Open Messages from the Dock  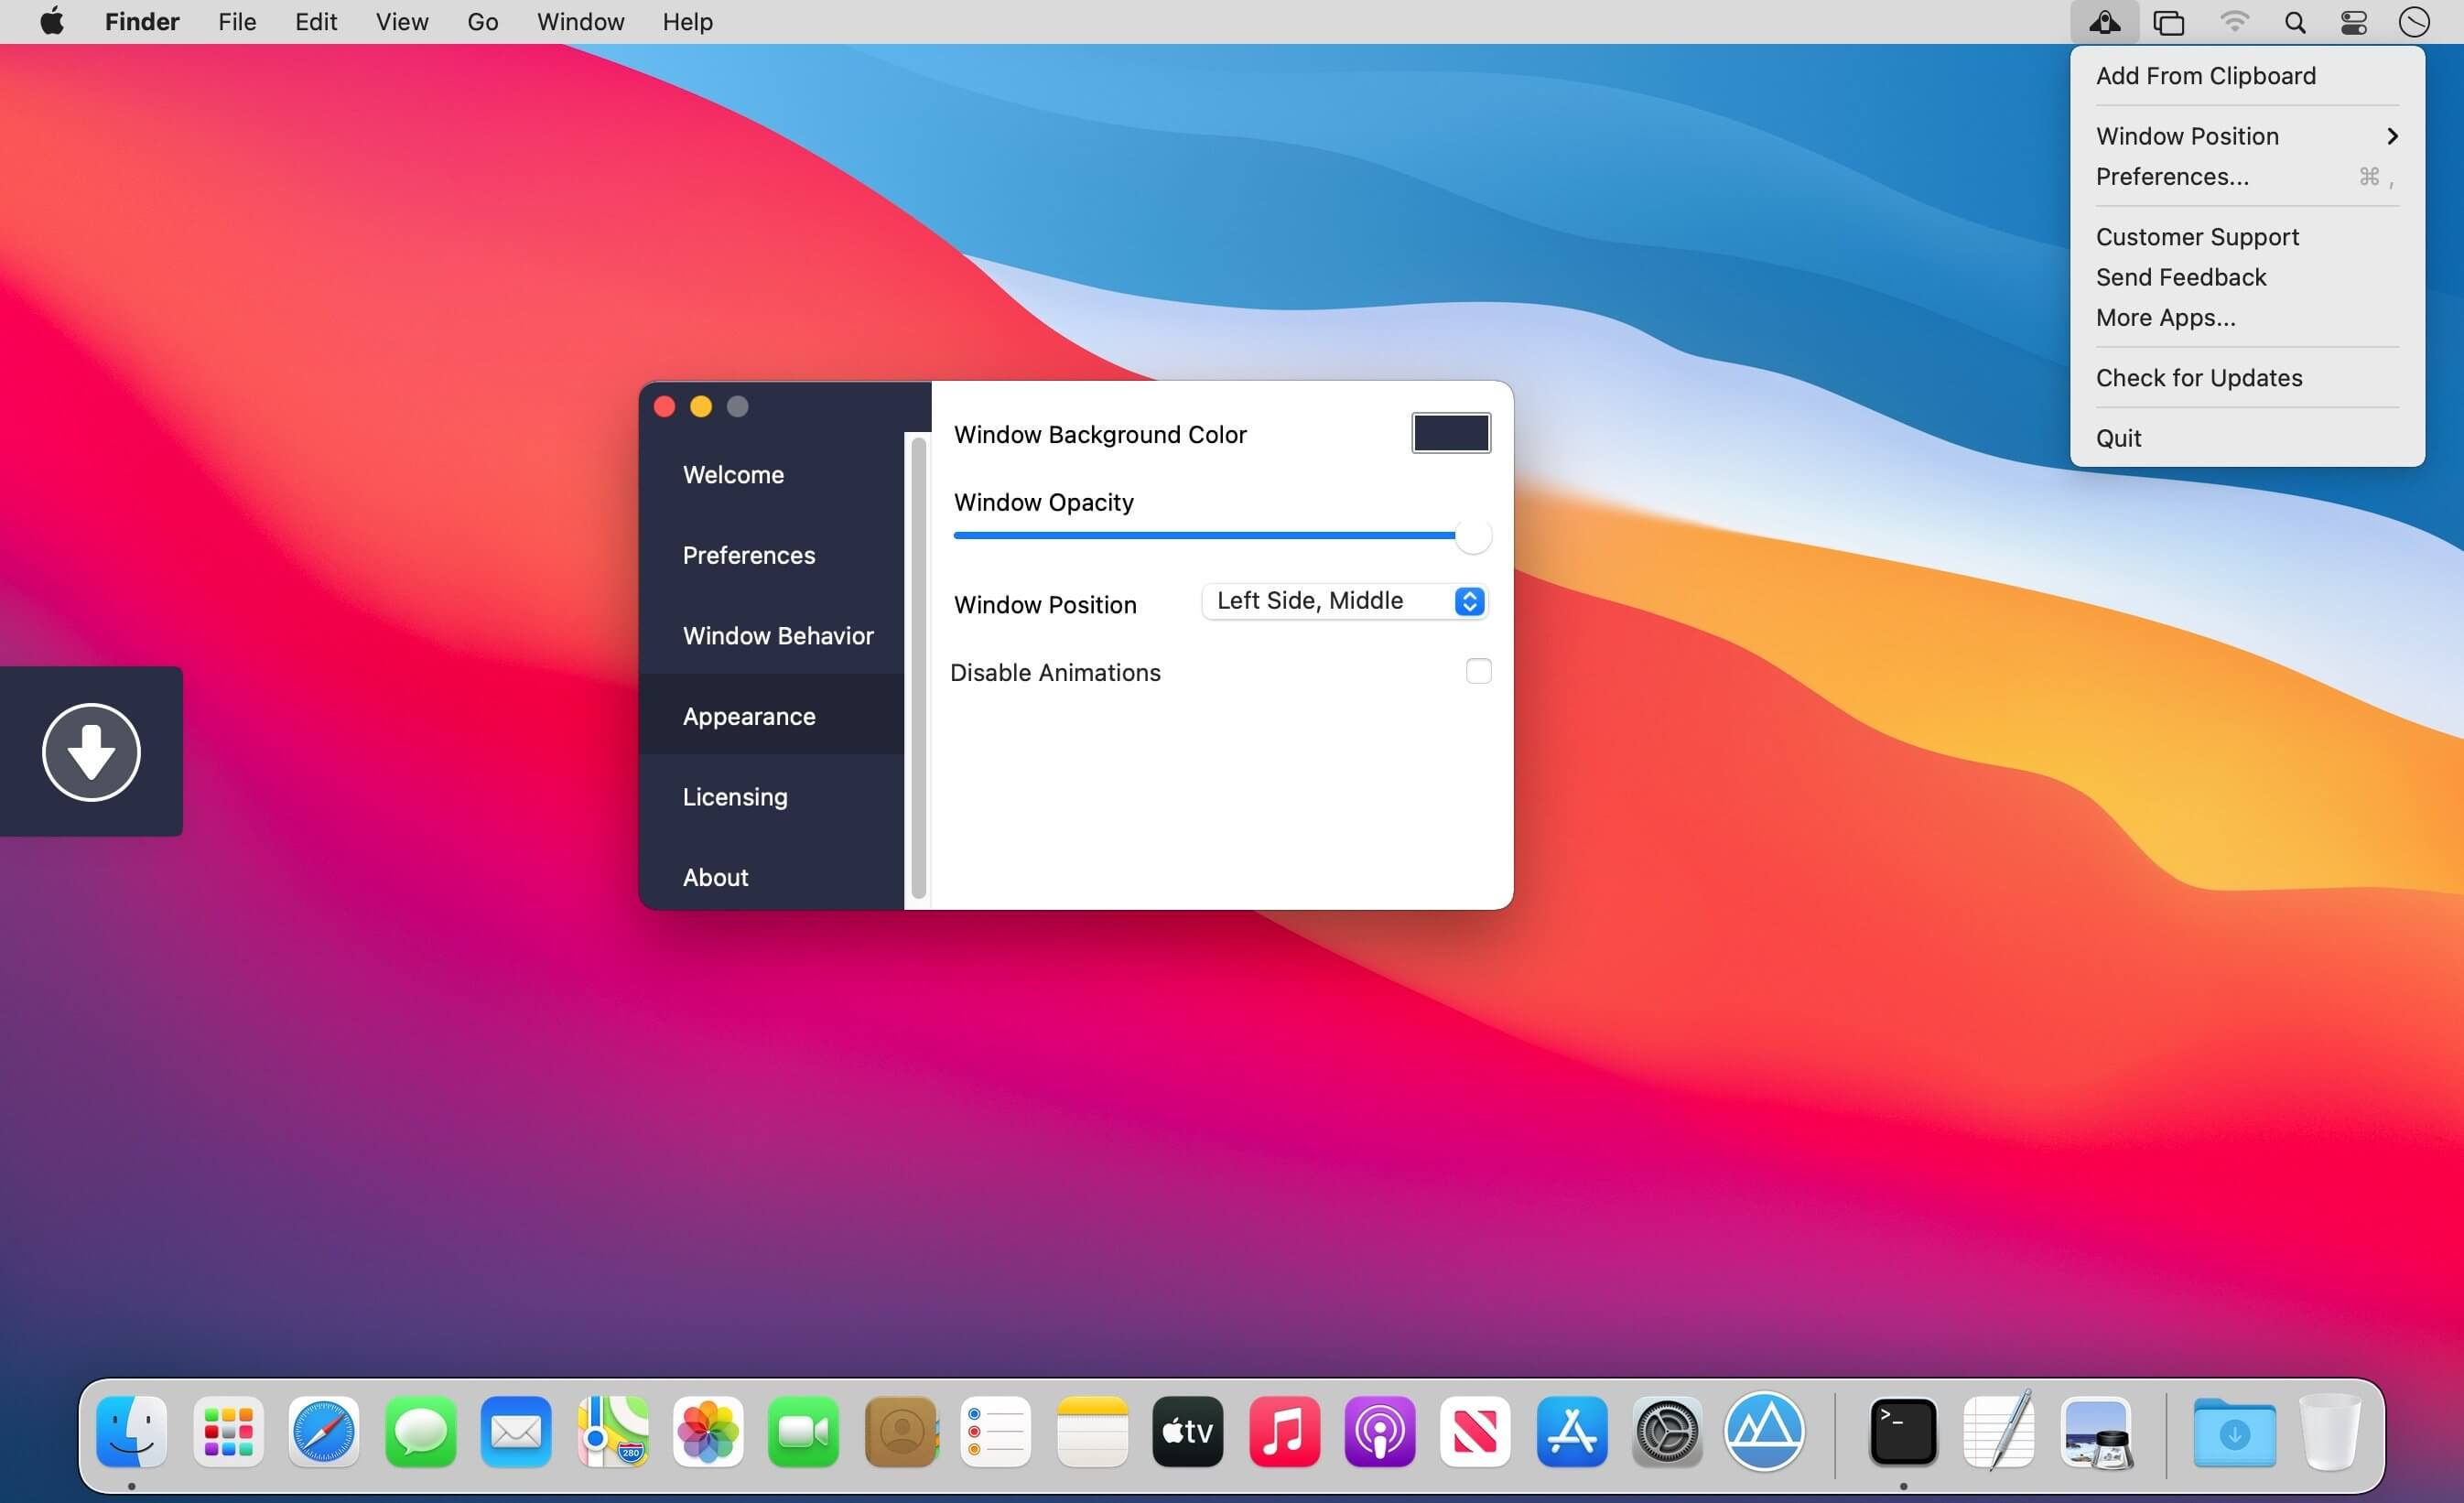(x=420, y=1432)
